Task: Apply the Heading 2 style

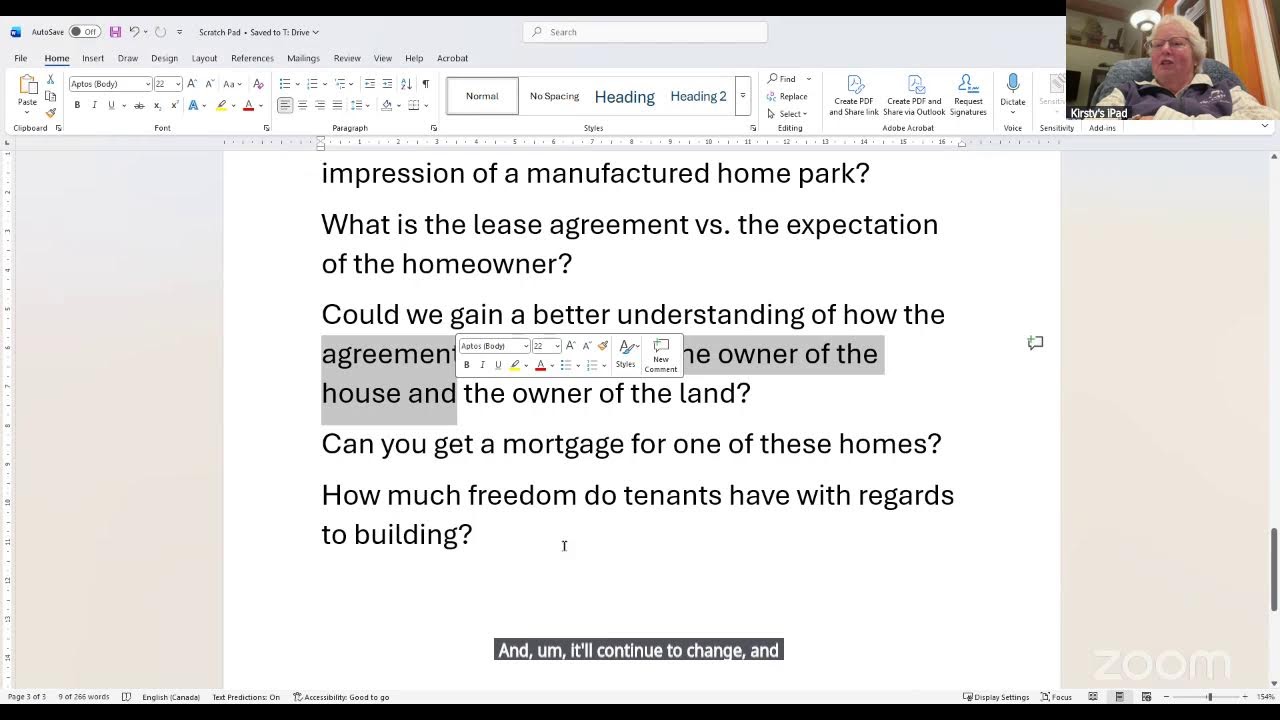Action: point(698,96)
